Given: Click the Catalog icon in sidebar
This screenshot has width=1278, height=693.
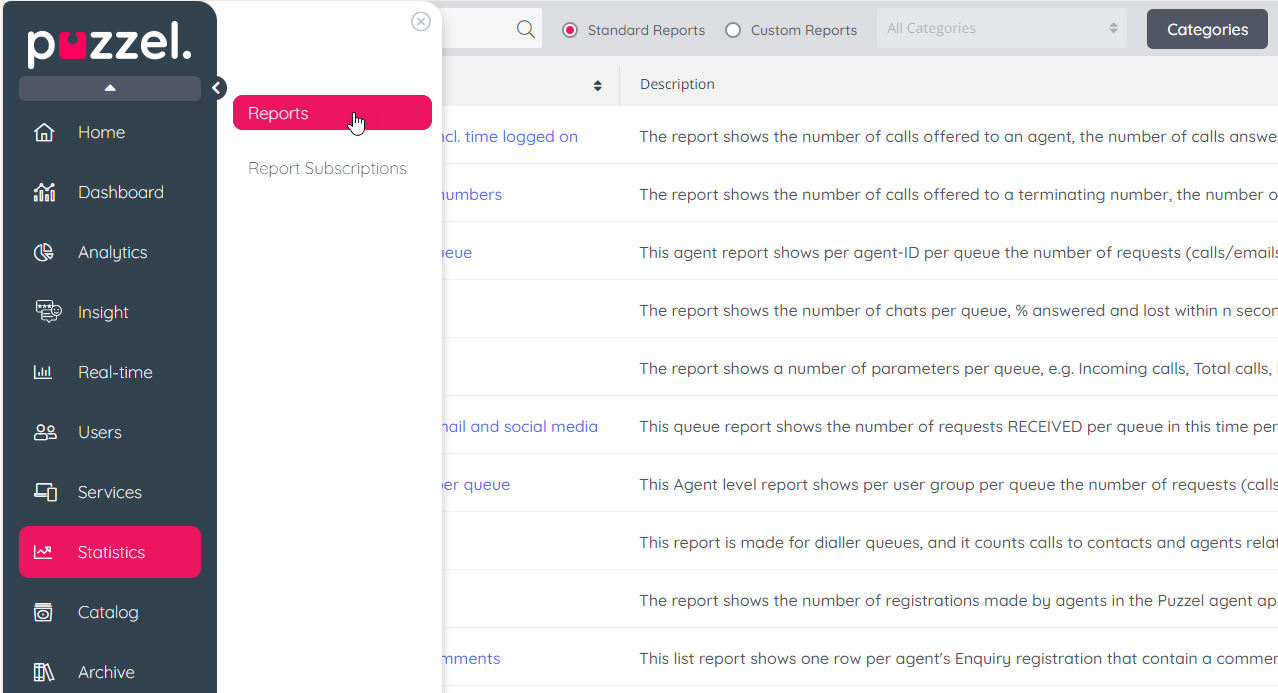Looking at the screenshot, I should point(43,612).
